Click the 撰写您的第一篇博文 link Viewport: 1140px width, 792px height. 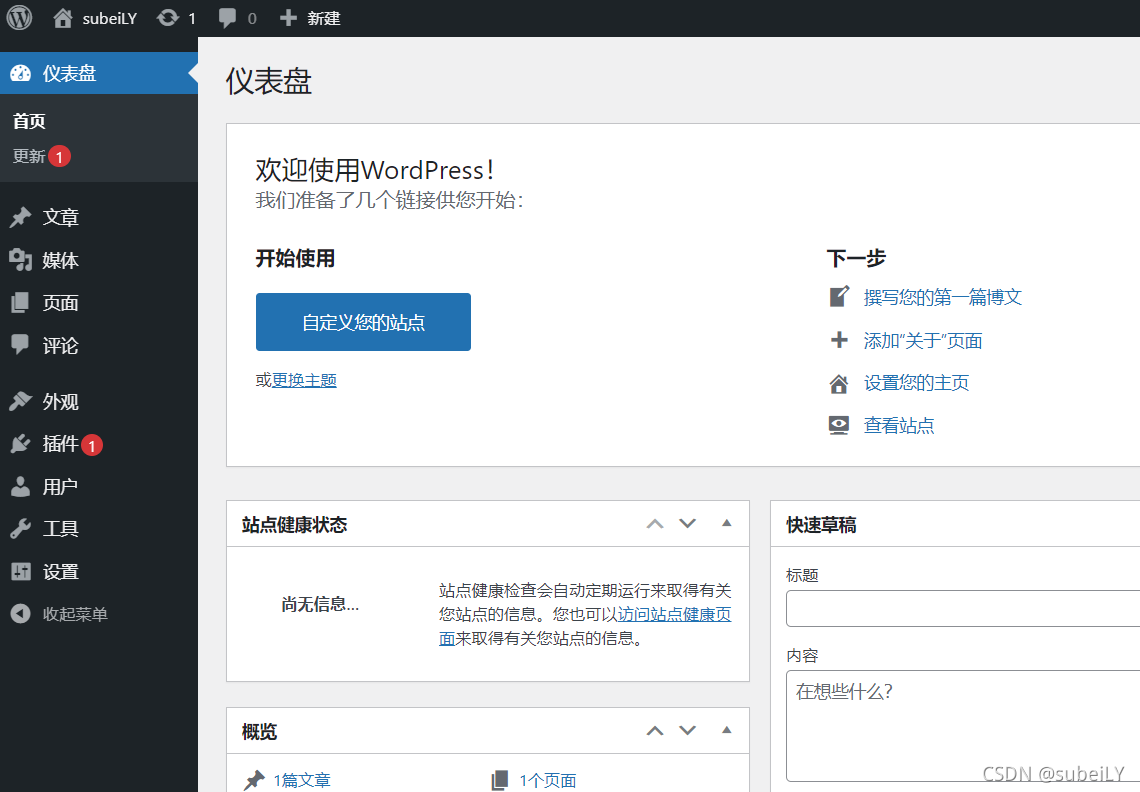942,296
